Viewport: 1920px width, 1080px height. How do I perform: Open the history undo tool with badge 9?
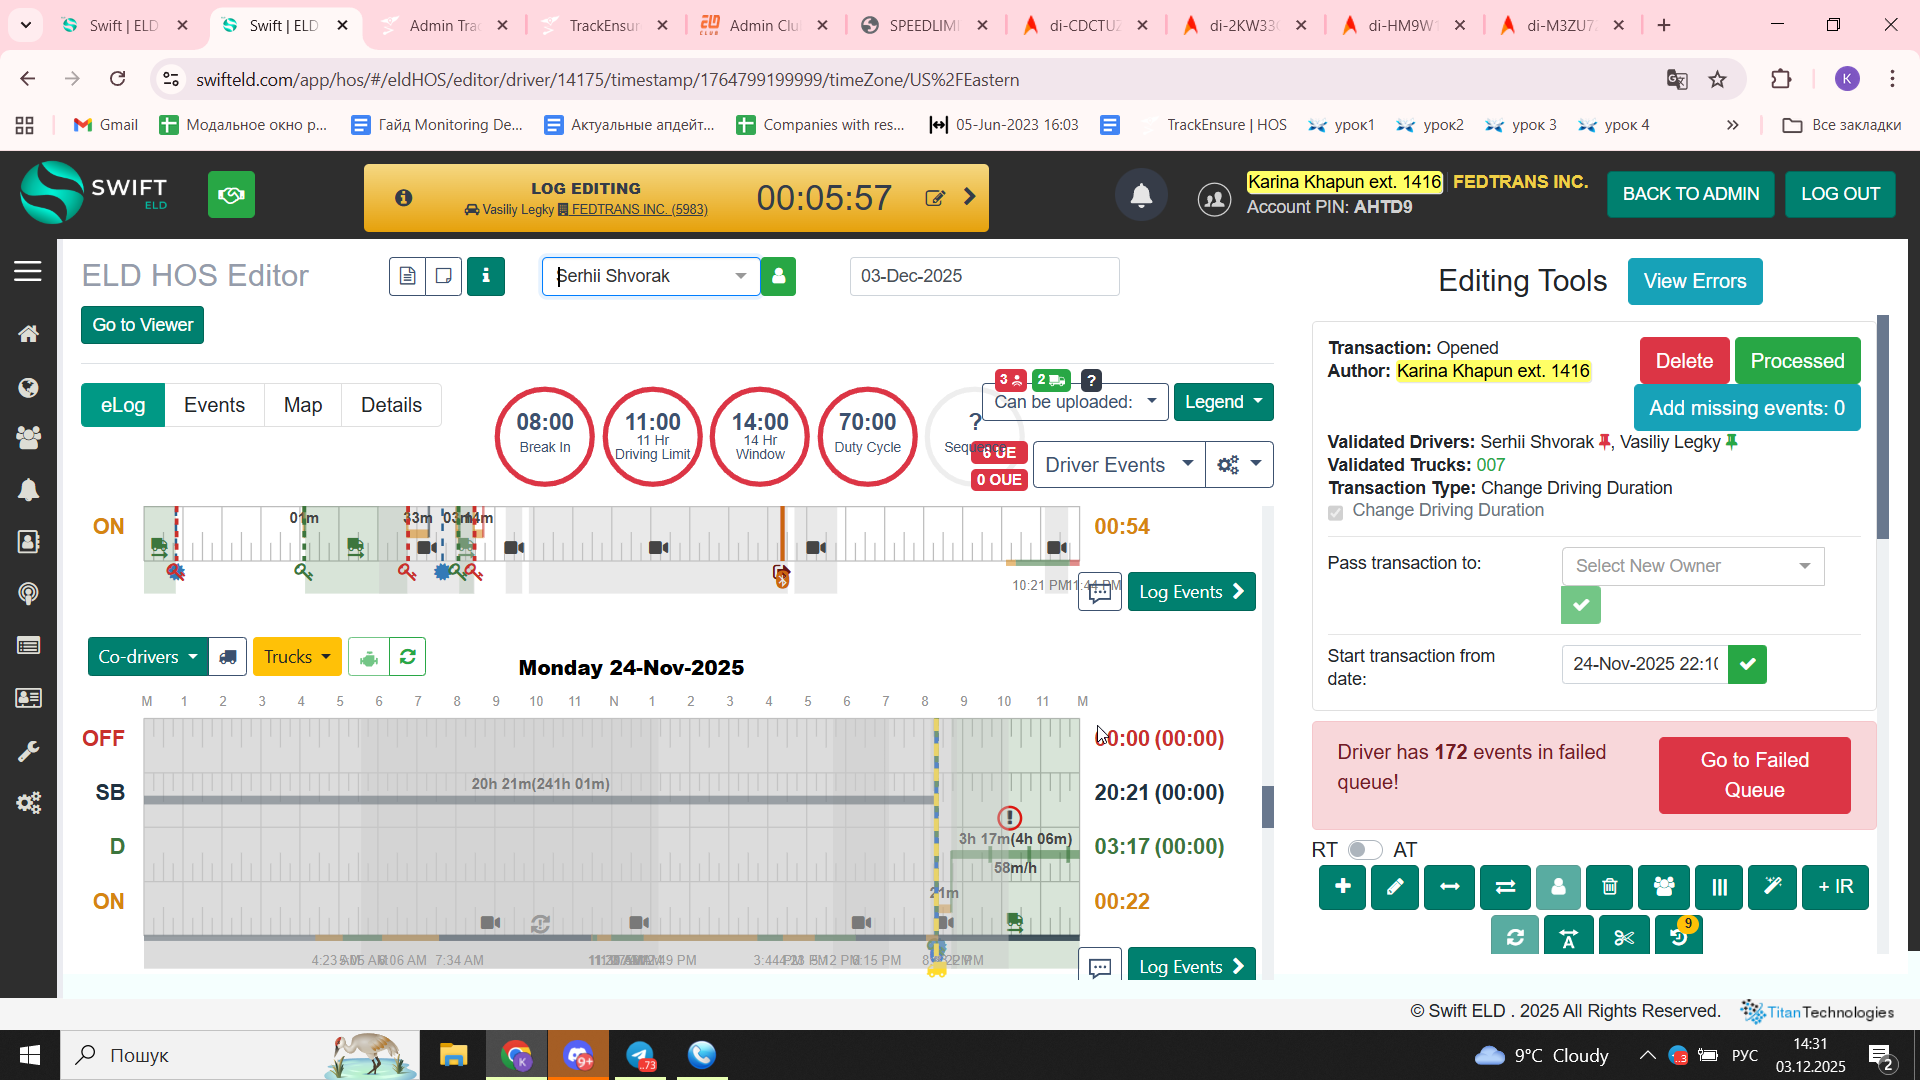point(1678,937)
